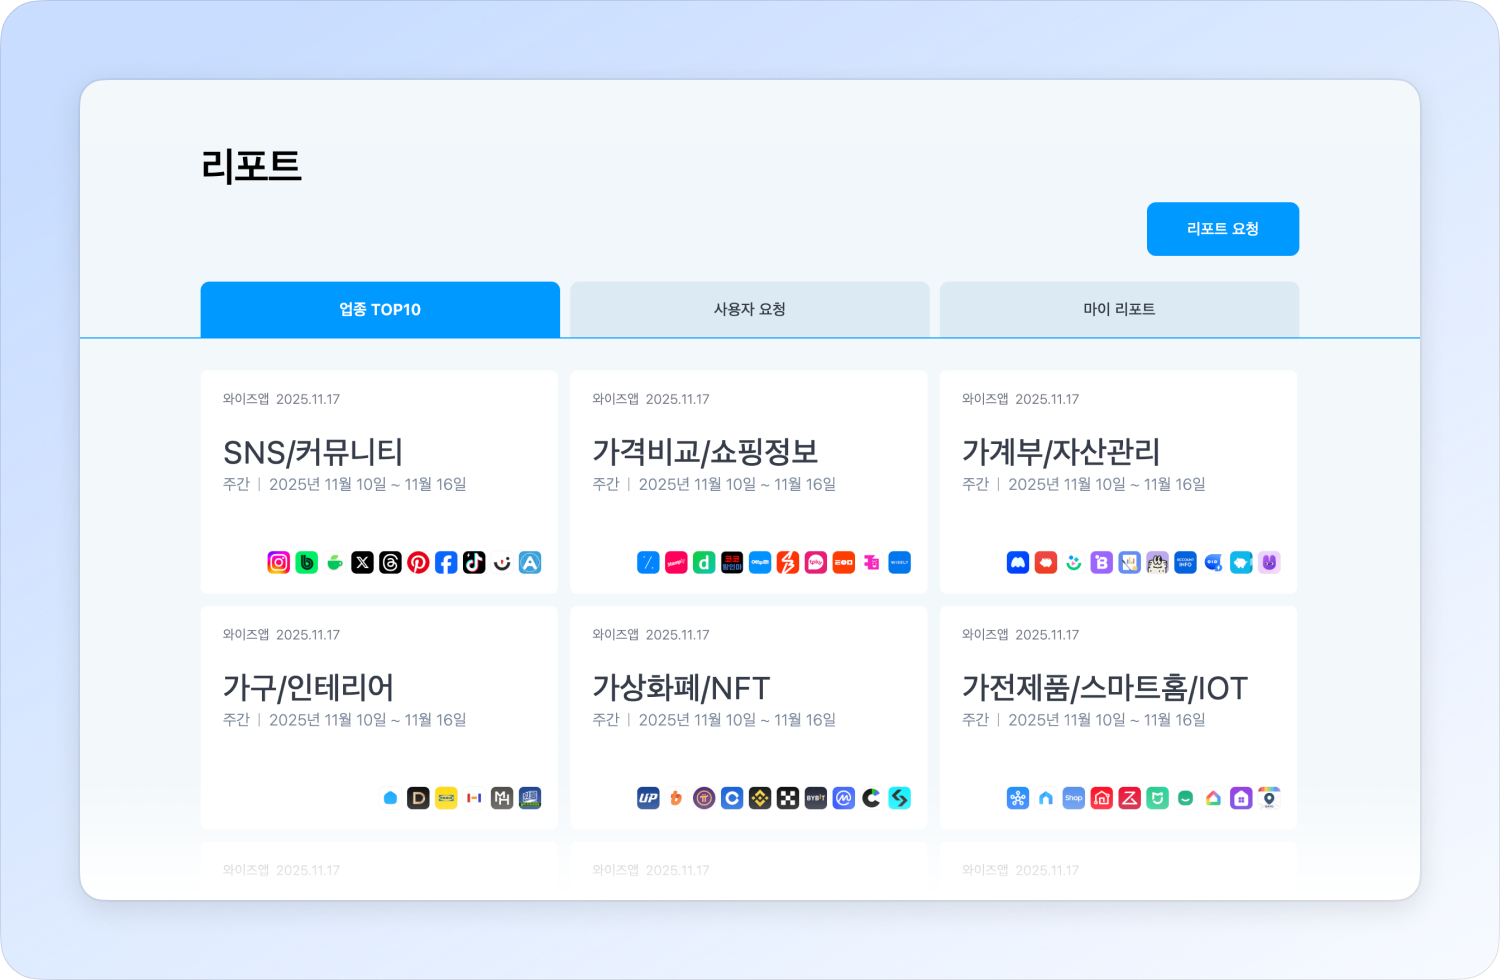Click the blue SmartThings icon

click(x=1018, y=798)
